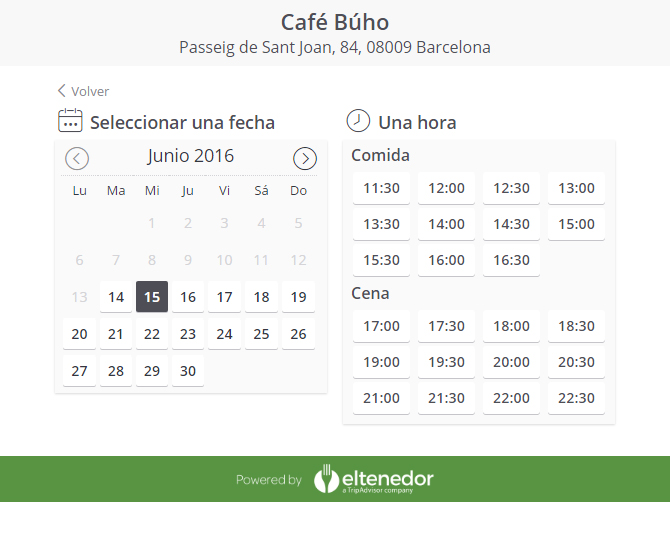Choose the 14:00 Comida time
The height and width of the screenshot is (549, 670).
(x=447, y=224)
